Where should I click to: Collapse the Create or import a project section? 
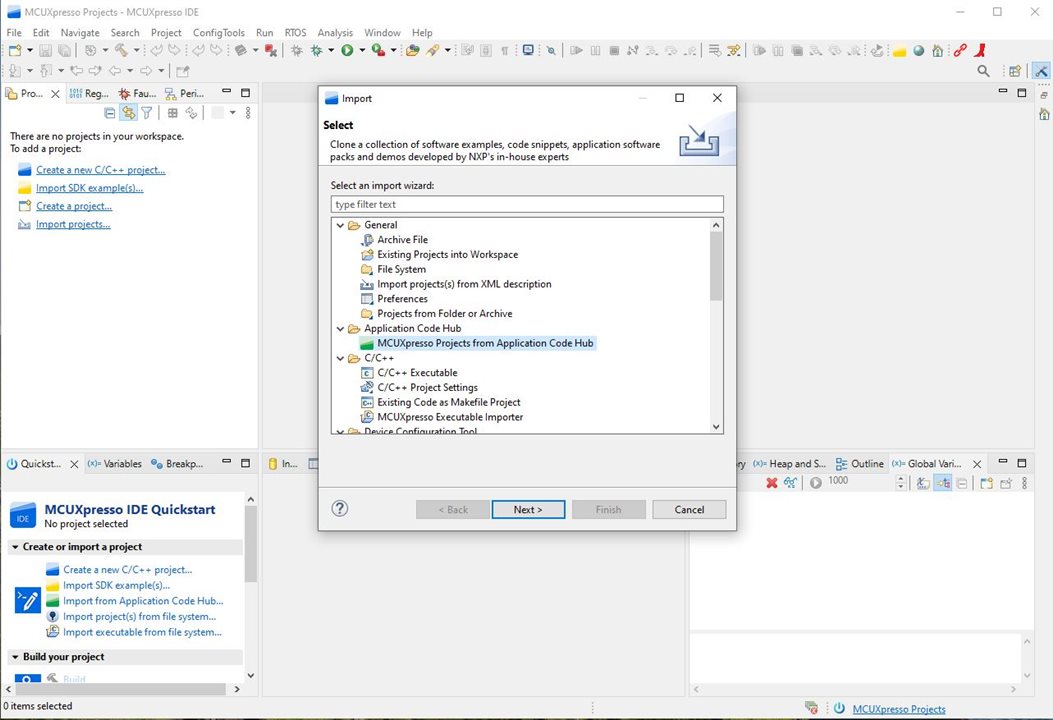(x=15, y=547)
